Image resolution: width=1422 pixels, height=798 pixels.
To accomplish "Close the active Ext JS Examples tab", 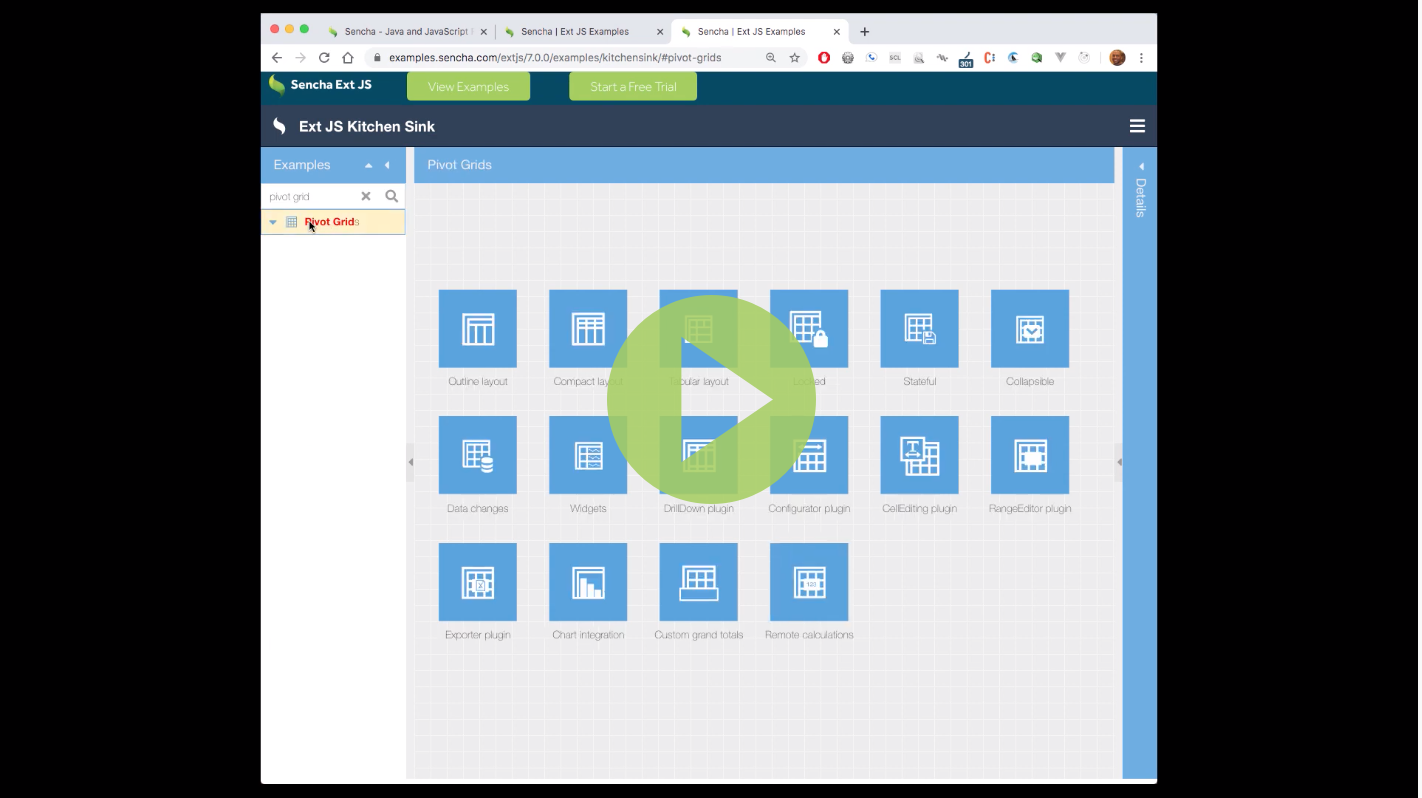I will click(x=837, y=32).
